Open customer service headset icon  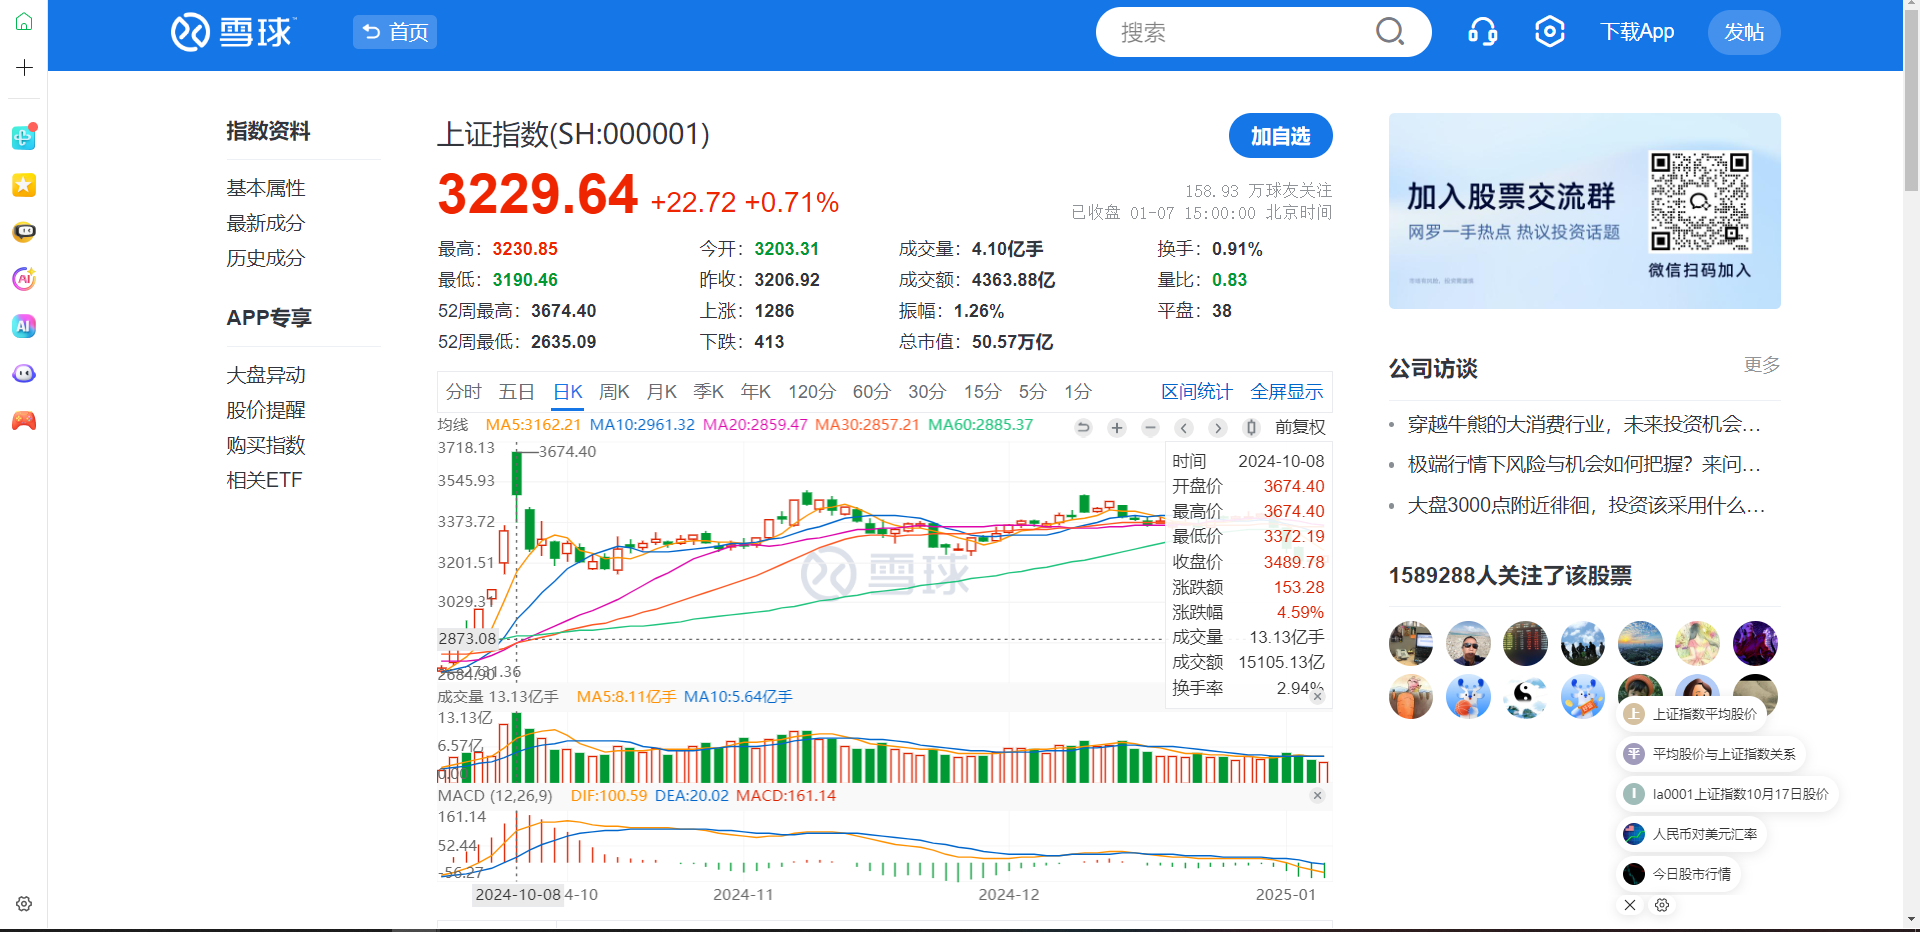pos(1483,32)
